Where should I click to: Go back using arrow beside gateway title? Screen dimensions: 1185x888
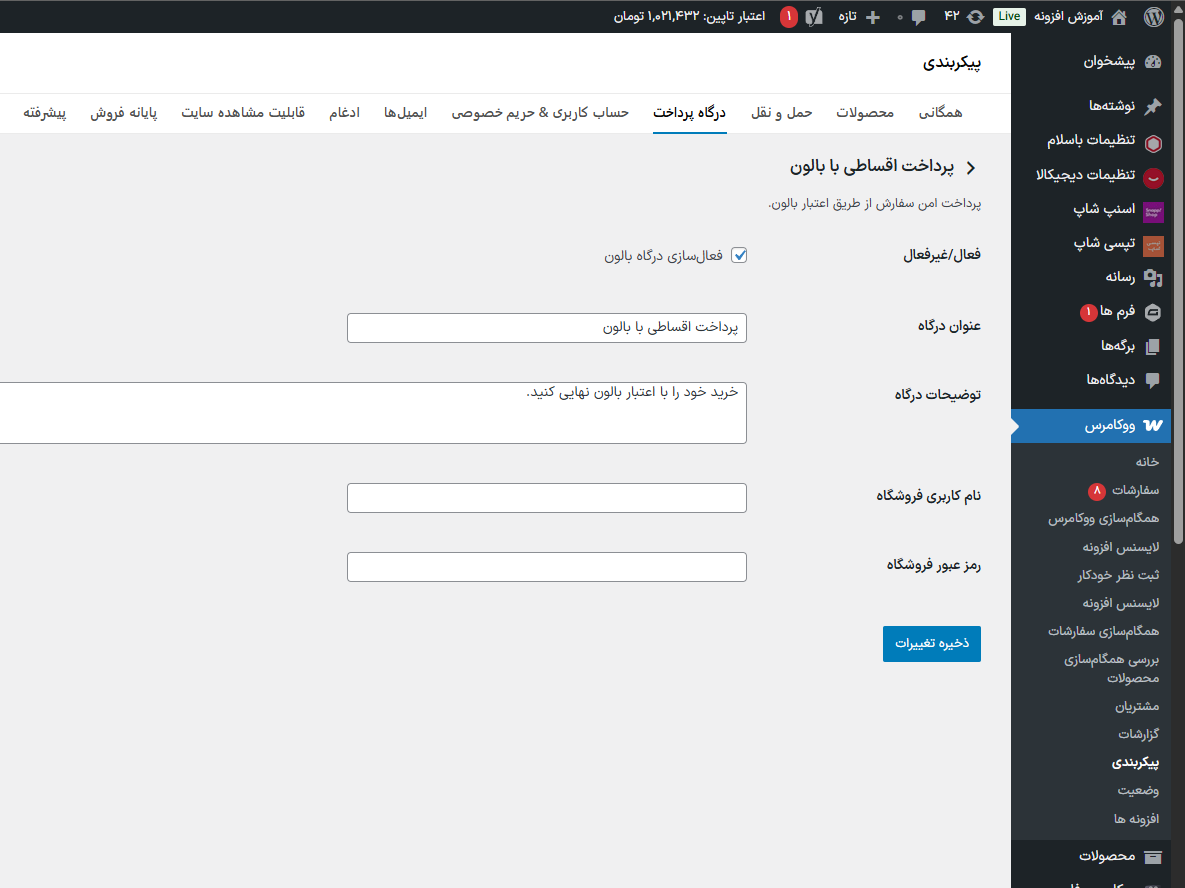coord(970,168)
